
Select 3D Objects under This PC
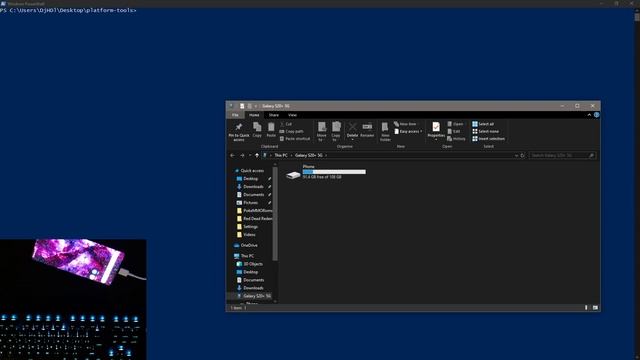click(253, 264)
